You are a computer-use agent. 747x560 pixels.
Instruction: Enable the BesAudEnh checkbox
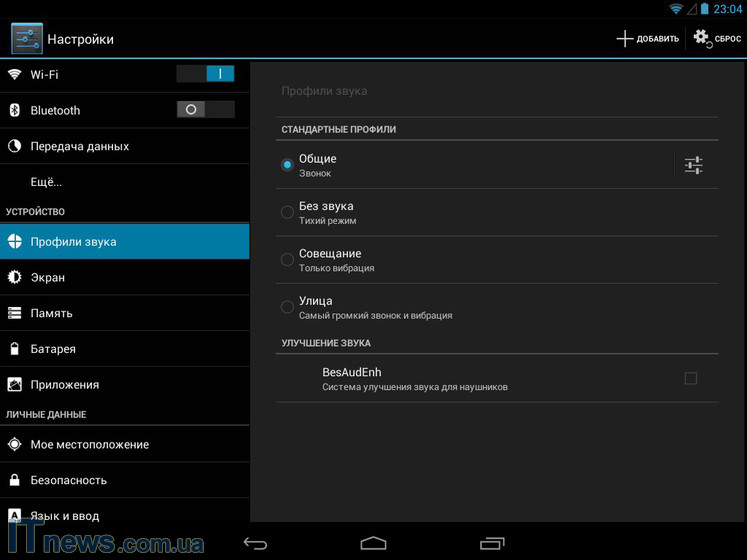pos(690,378)
